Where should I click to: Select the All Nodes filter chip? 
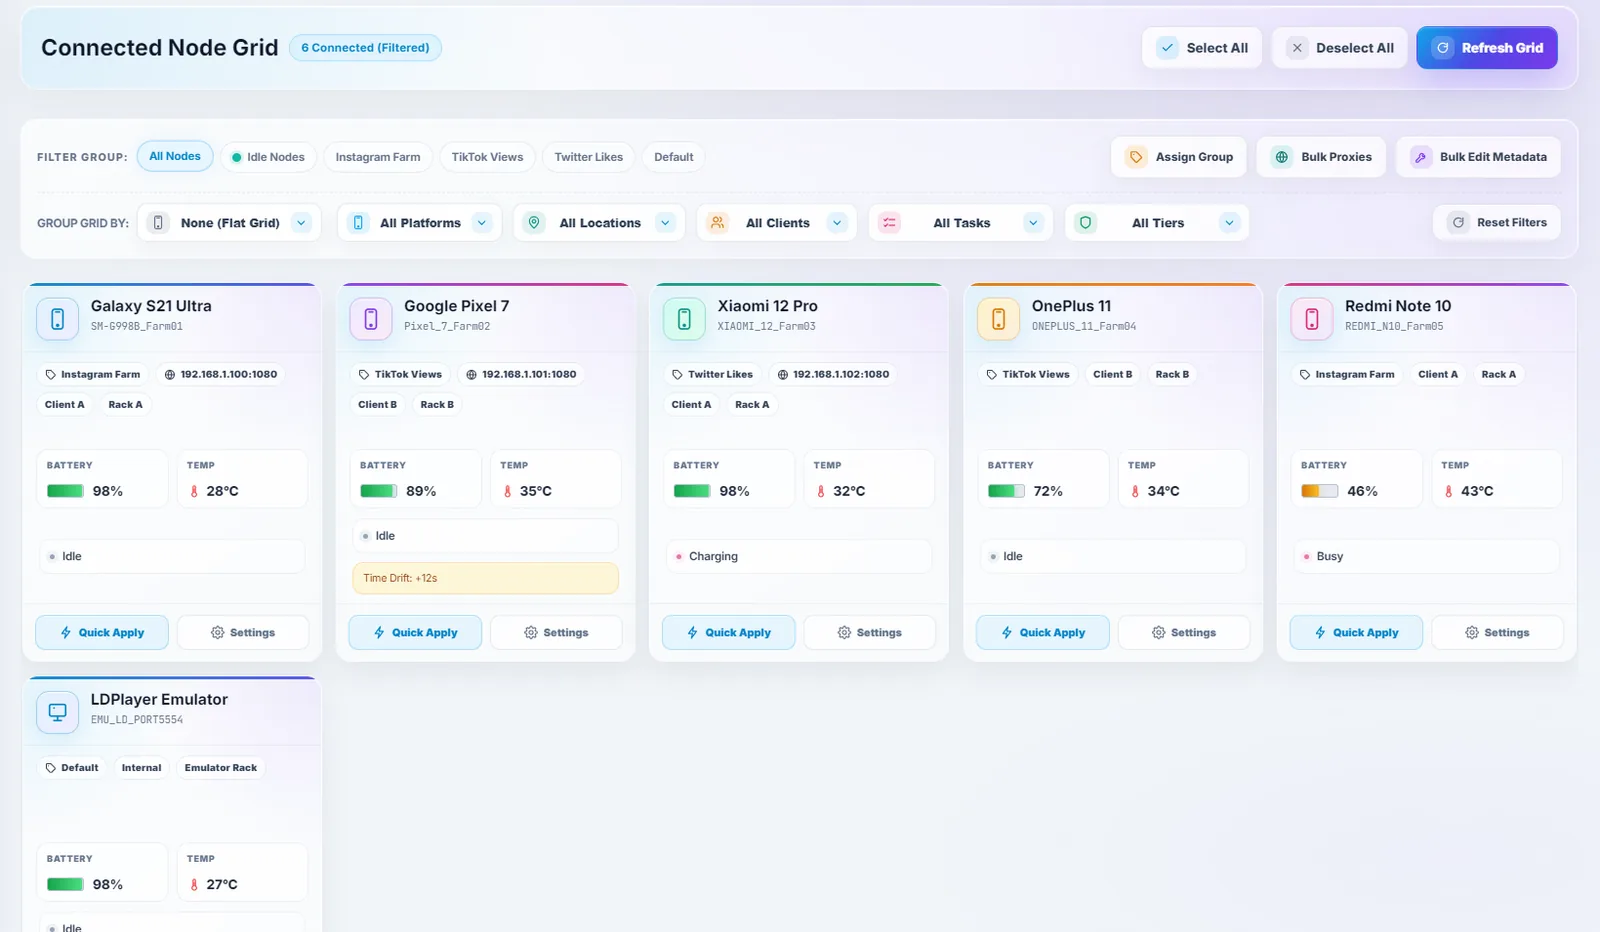tap(175, 156)
